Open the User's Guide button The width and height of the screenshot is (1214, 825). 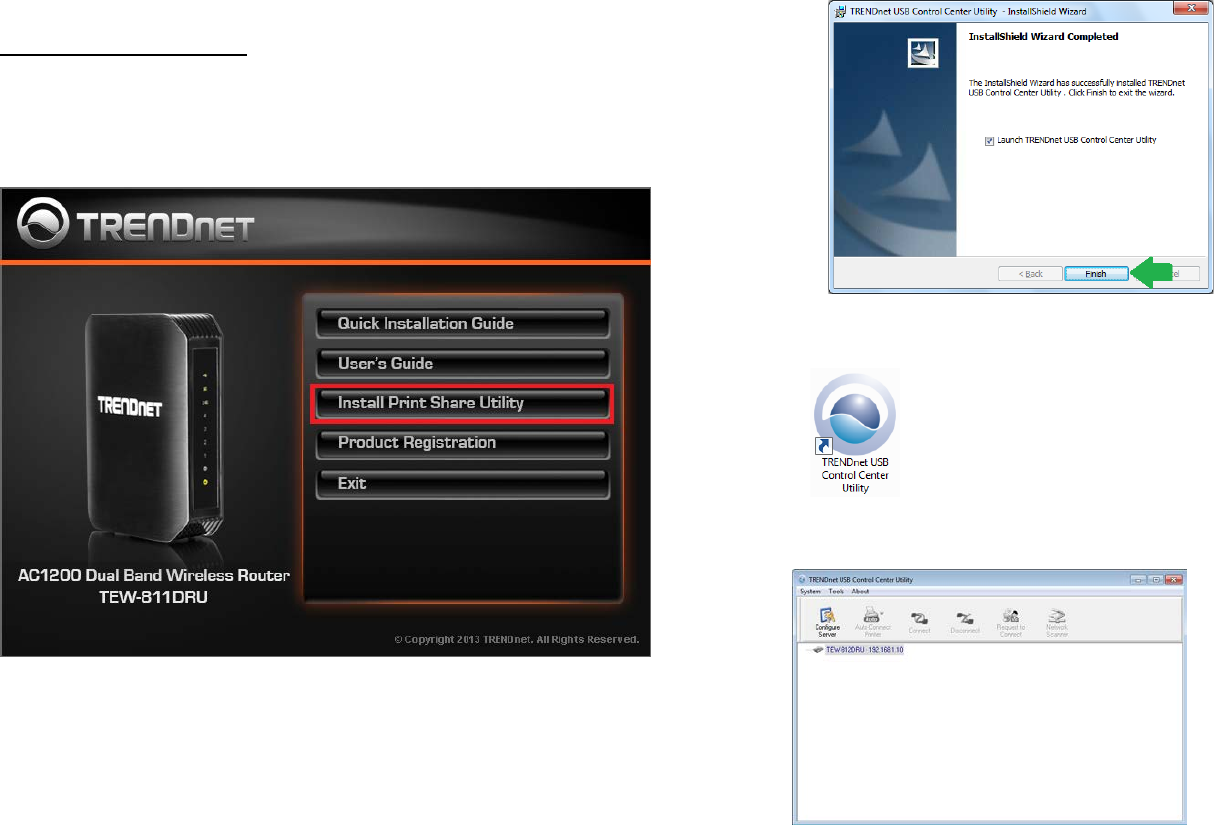coord(463,363)
